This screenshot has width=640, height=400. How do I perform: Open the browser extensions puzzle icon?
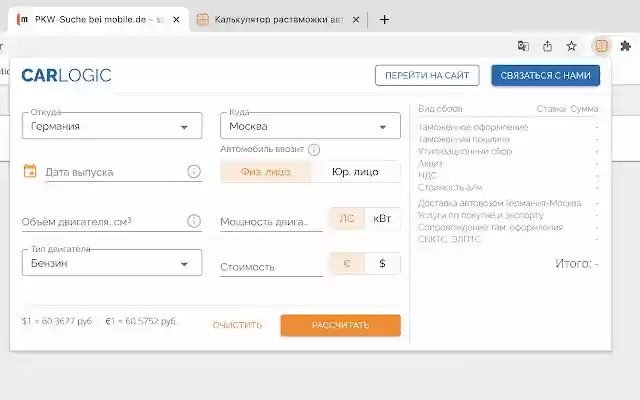[625, 46]
